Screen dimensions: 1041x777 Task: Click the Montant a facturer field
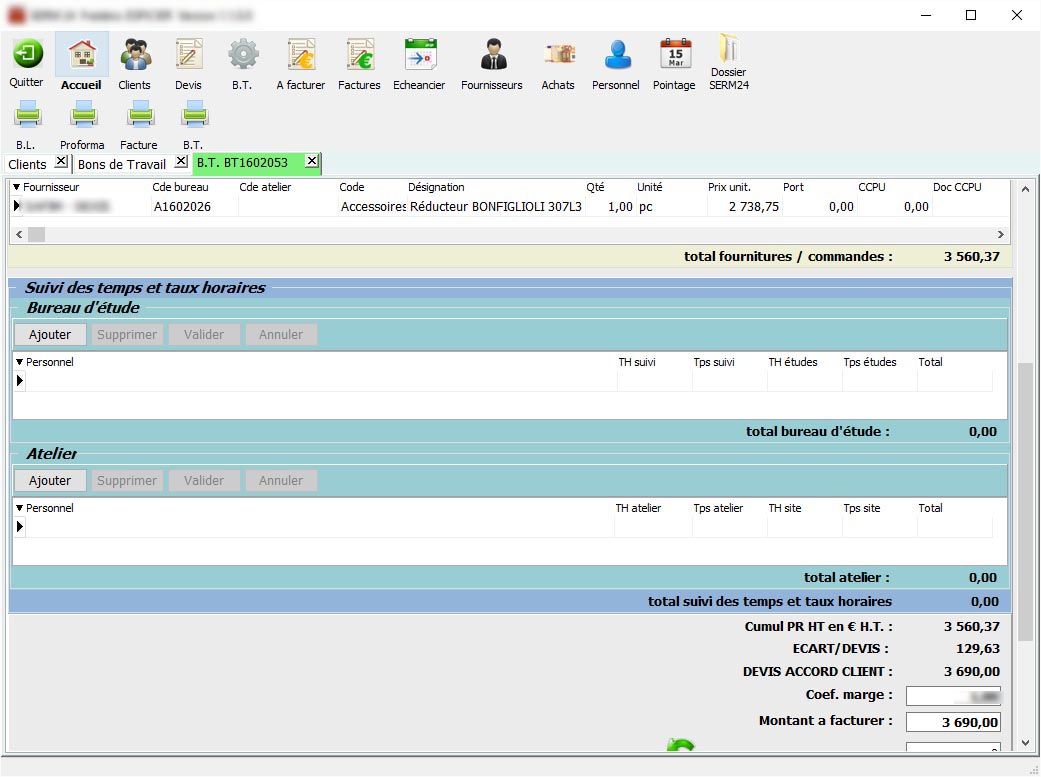tap(953, 722)
